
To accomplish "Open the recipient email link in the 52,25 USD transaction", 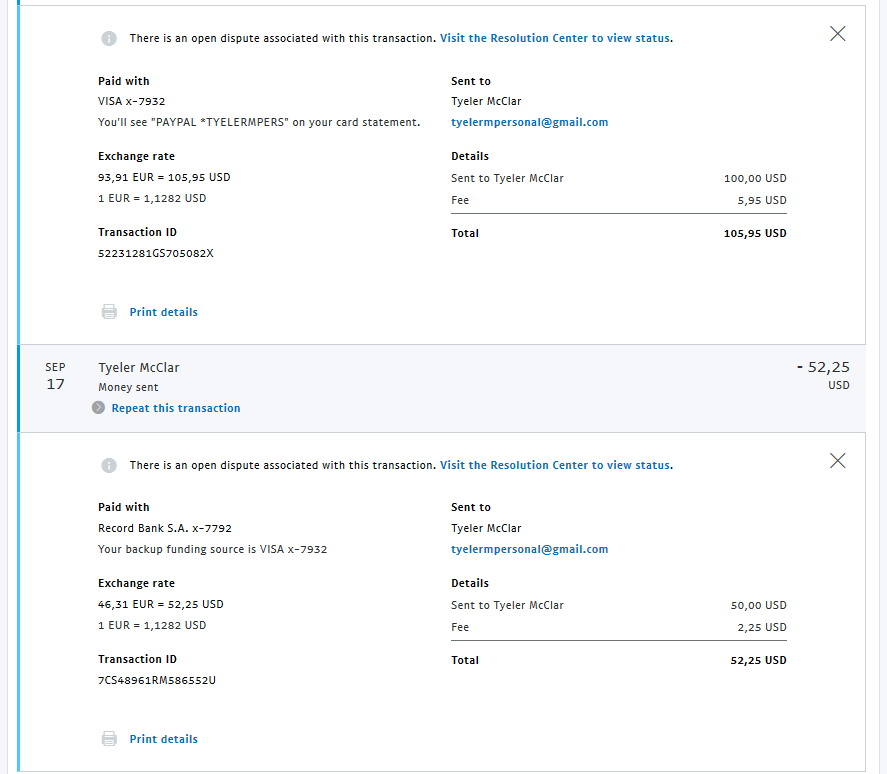I will coord(529,549).
